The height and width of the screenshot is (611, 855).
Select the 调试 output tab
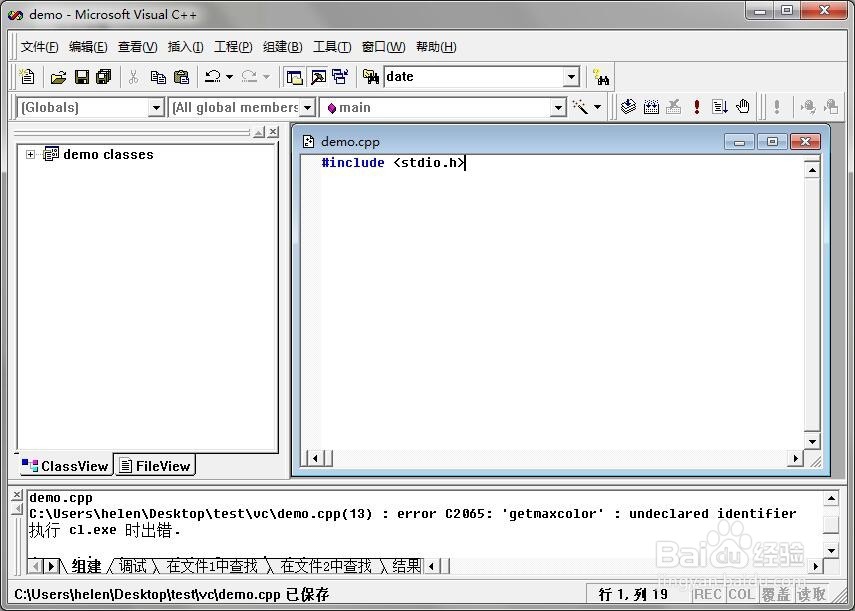click(133, 566)
